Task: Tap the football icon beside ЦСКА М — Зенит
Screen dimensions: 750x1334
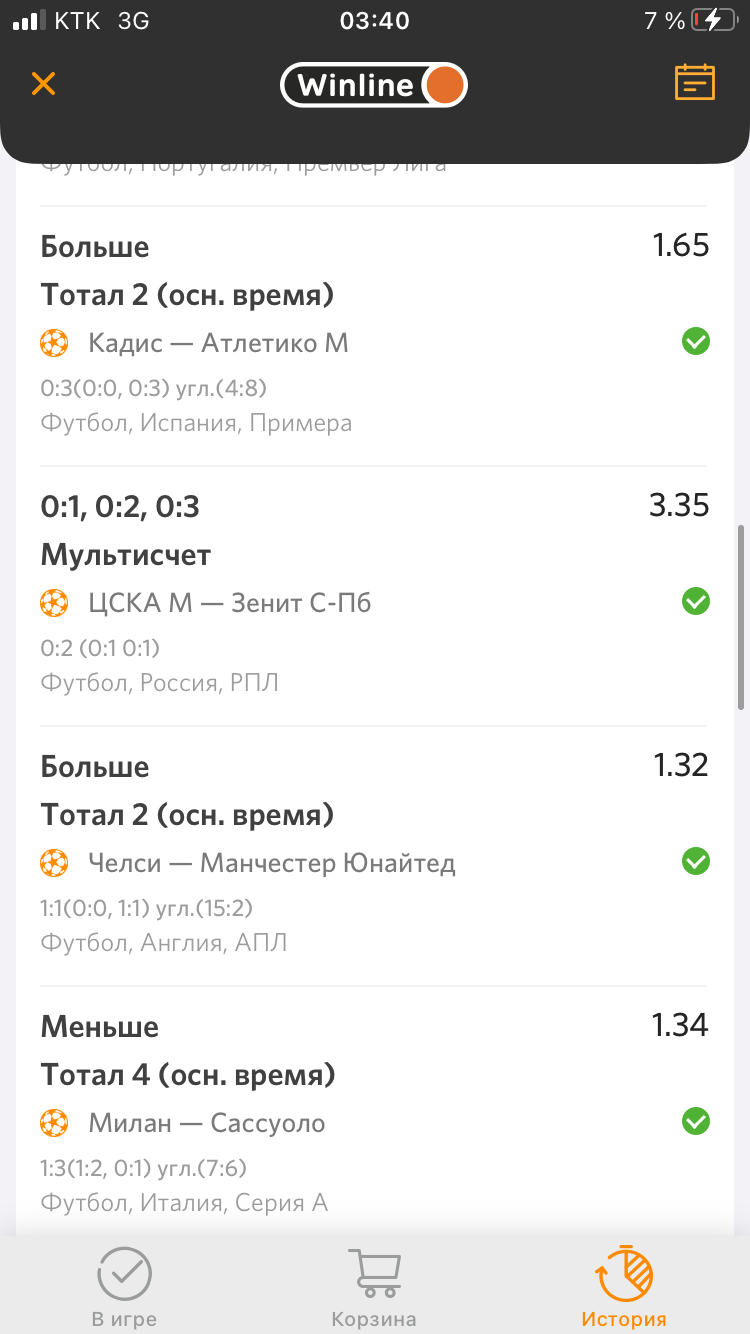Action: coord(54,603)
